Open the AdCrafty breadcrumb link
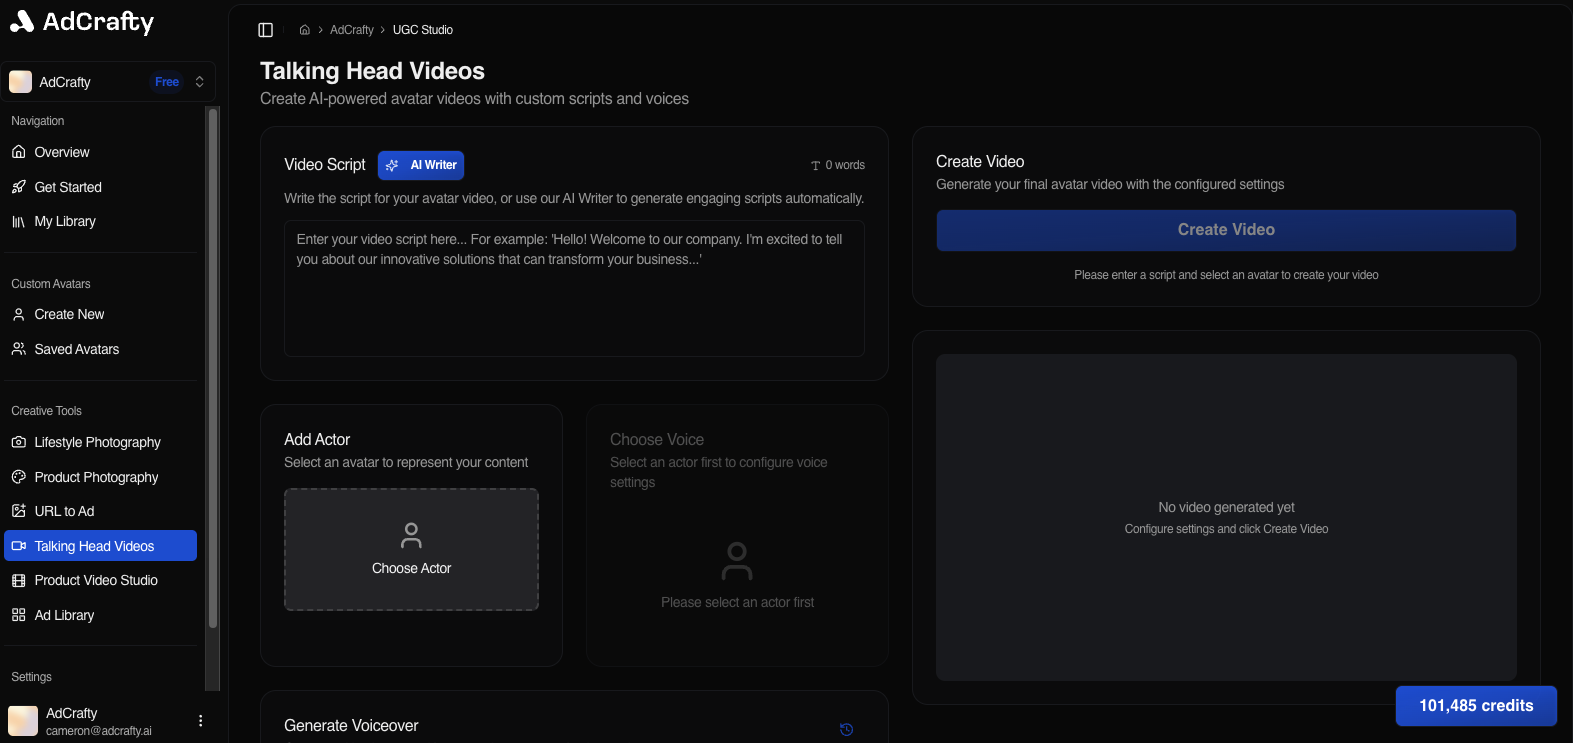This screenshot has height=743, width=1573. (x=352, y=30)
